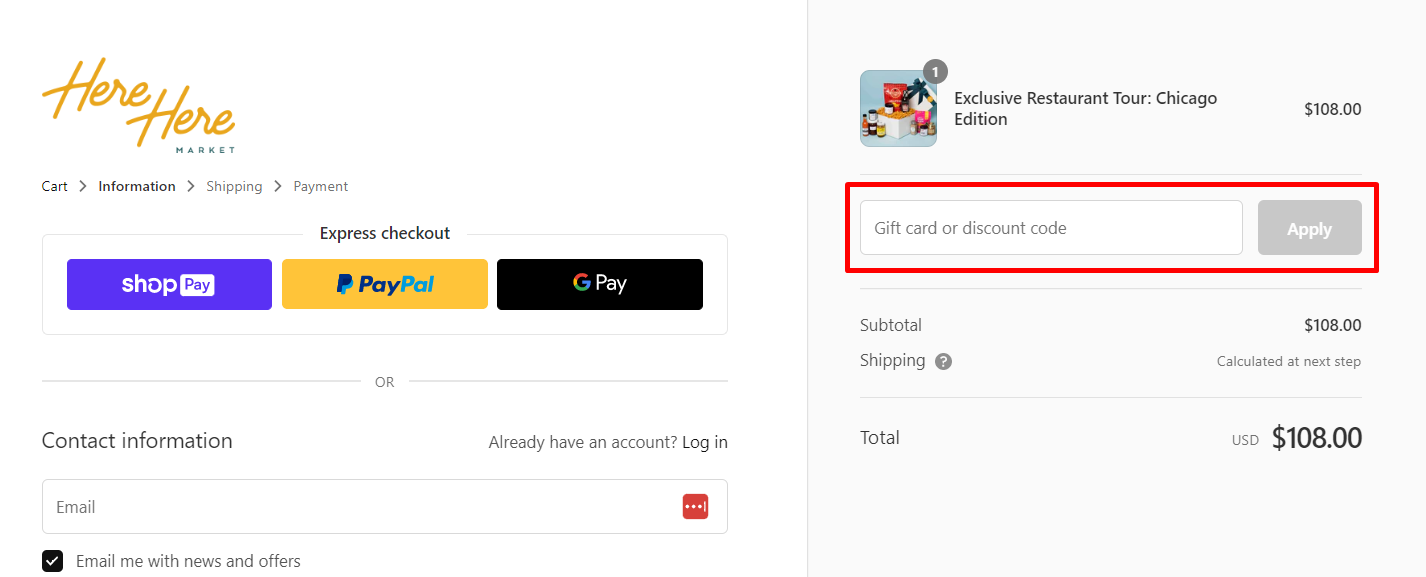Click the Here Here Market logo

coord(138,105)
